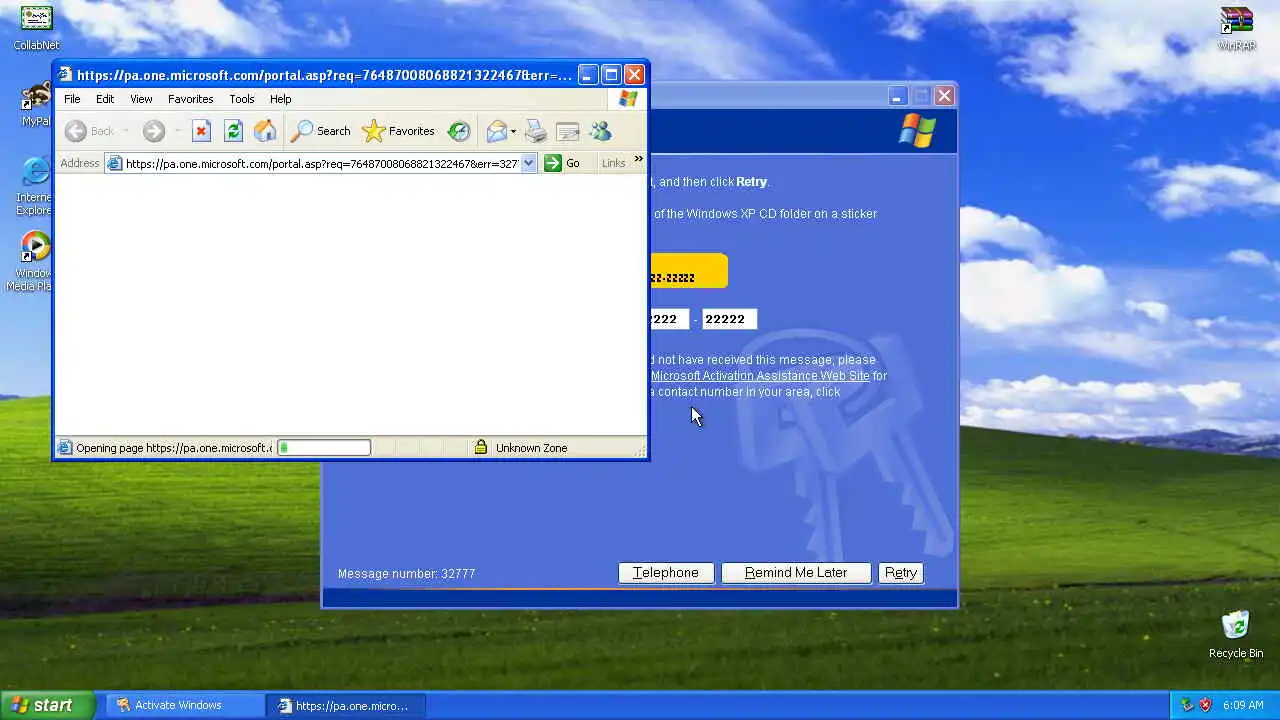Click the Windows logo in Activate Windows header
Screen dimensions: 1280x720
point(917,131)
